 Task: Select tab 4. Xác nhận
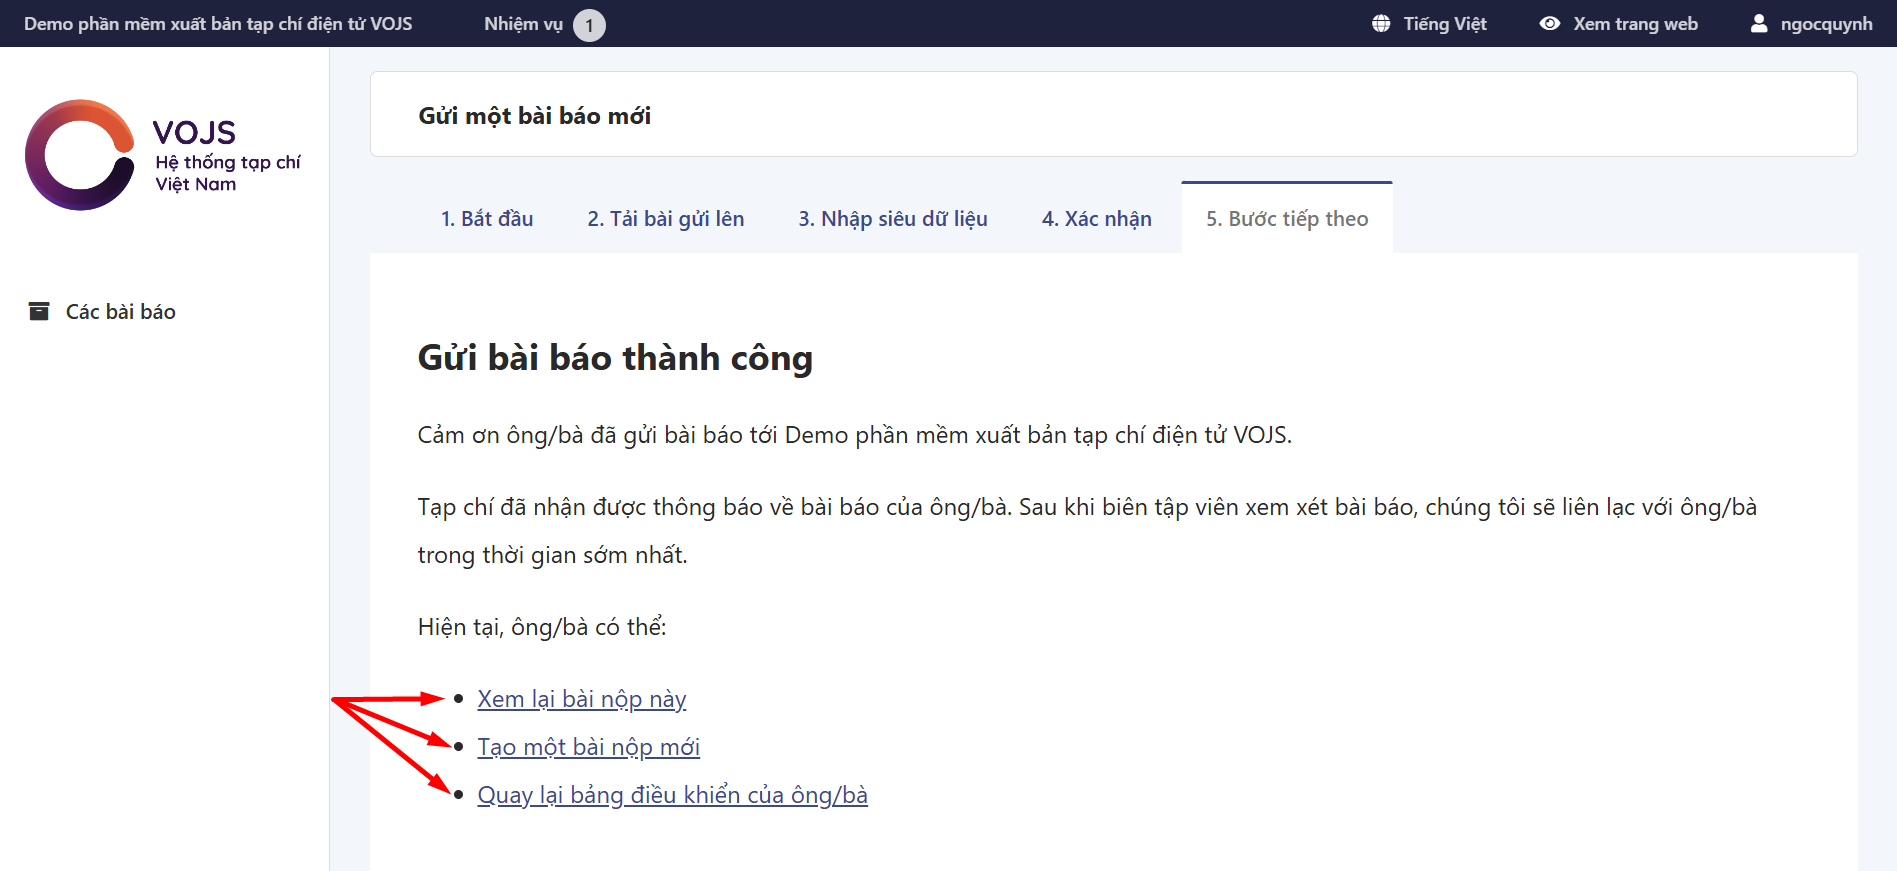tap(1096, 219)
